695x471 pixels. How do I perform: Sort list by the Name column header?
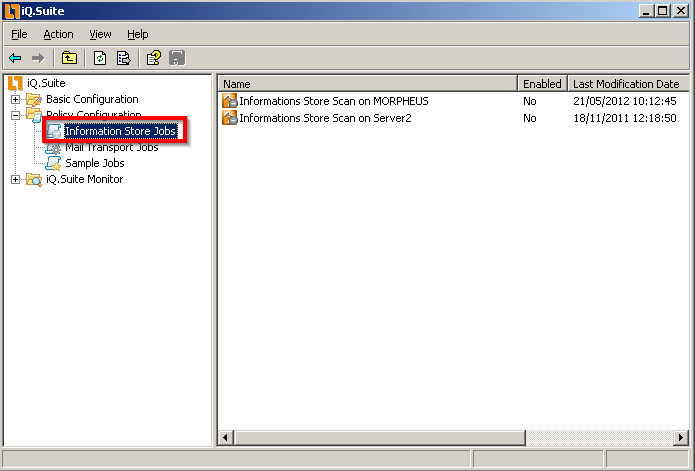pyautogui.click(x=366, y=84)
